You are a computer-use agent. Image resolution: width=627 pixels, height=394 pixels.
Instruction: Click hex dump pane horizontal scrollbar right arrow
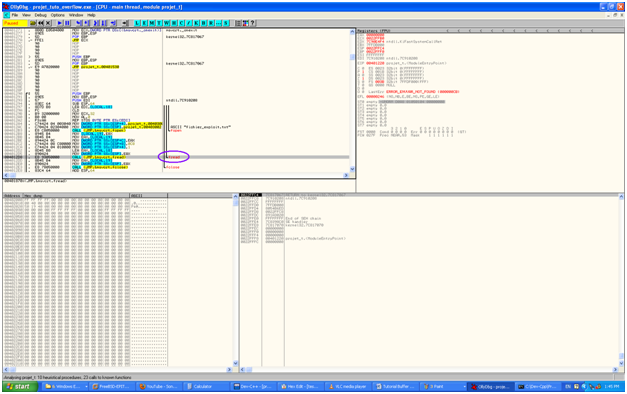(230, 370)
